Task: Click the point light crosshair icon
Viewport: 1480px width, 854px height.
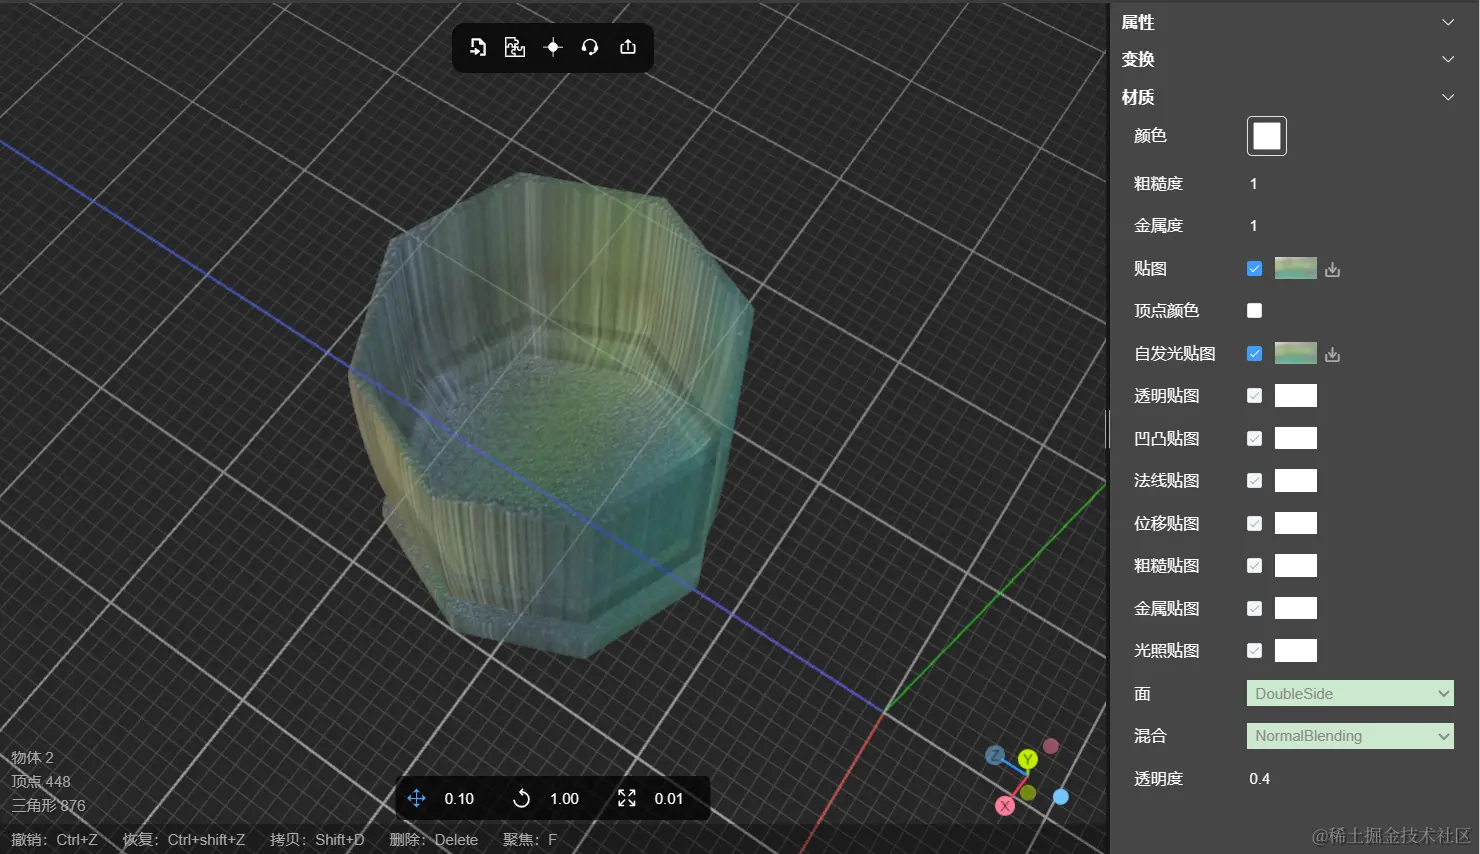Action: point(553,47)
